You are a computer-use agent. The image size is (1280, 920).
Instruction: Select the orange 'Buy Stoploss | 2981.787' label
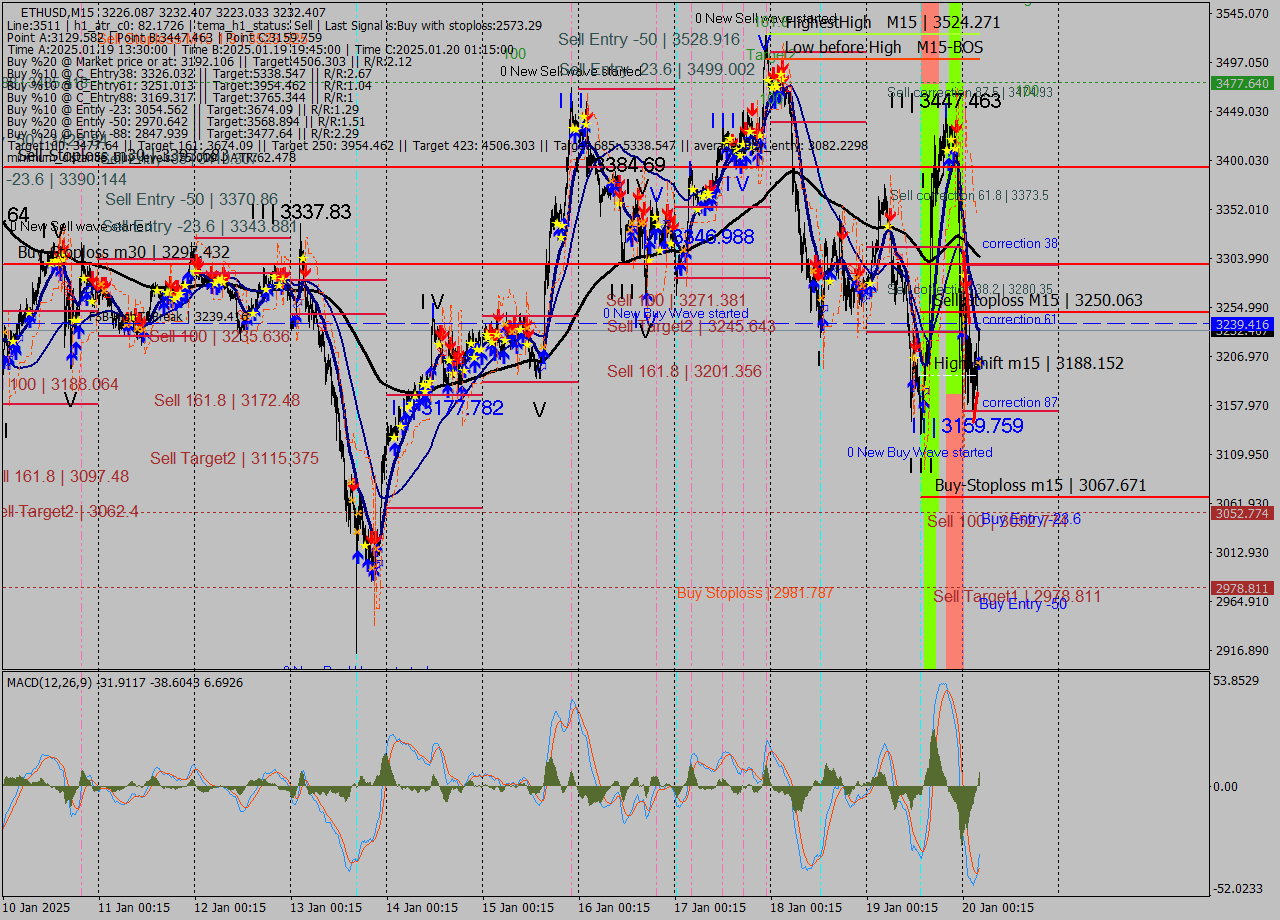pos(754,593)
